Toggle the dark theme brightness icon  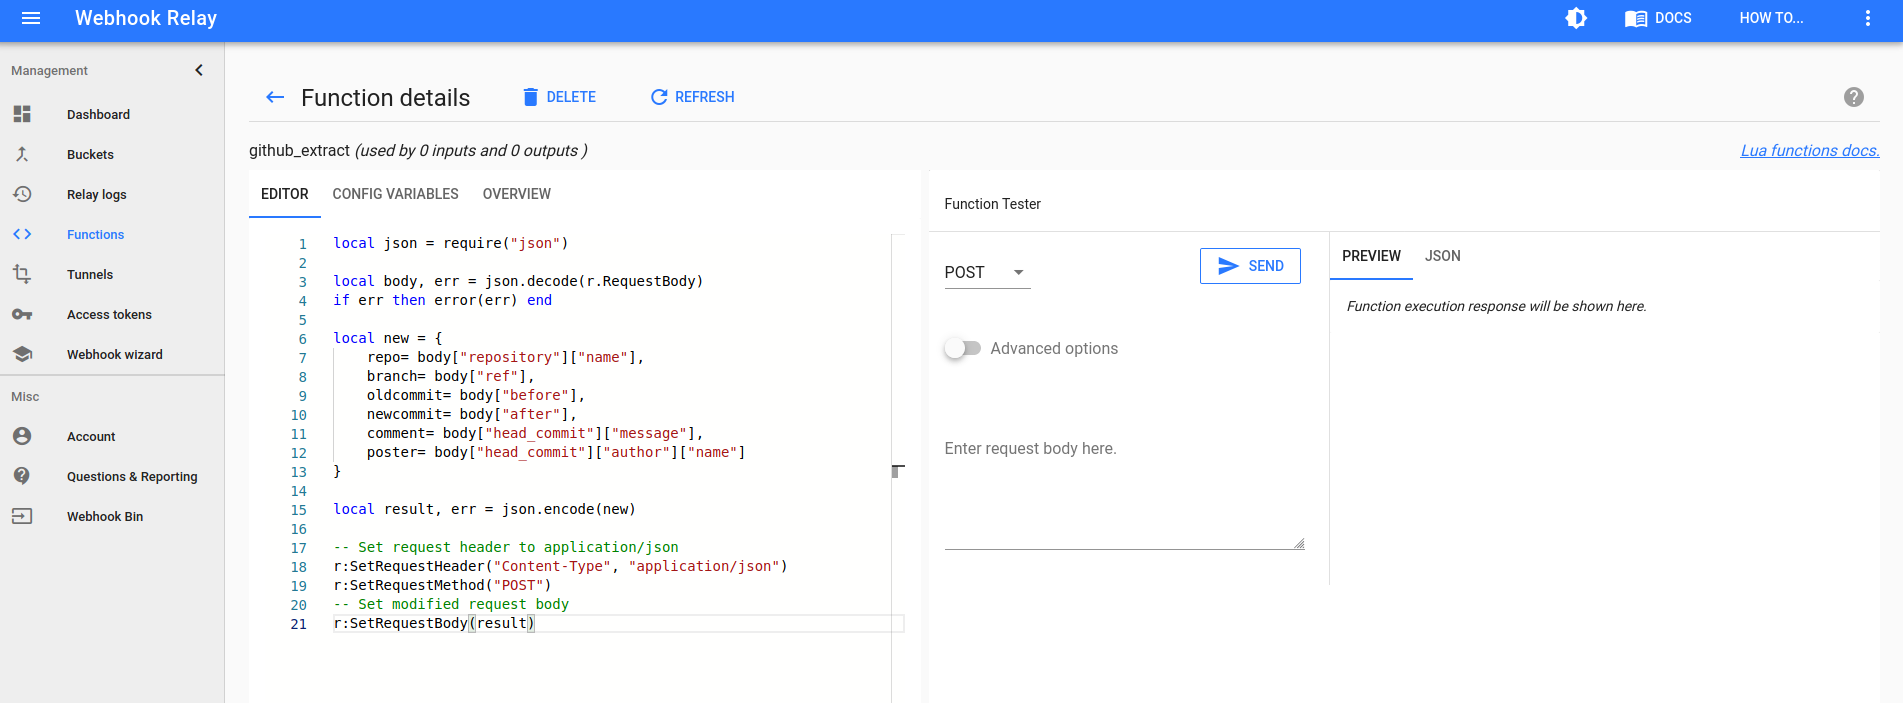point(1576,18)
